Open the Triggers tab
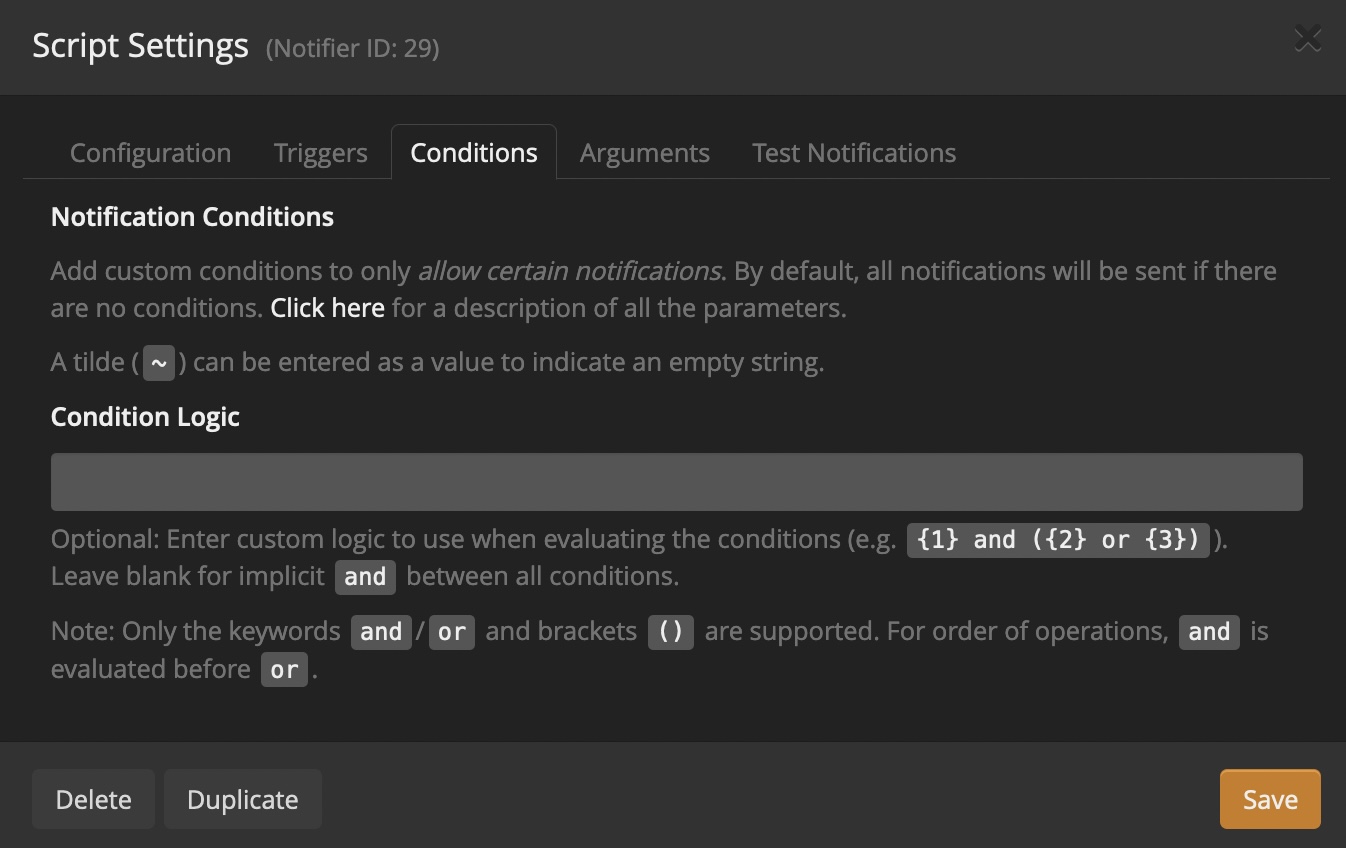 click(x=319, y=152)
